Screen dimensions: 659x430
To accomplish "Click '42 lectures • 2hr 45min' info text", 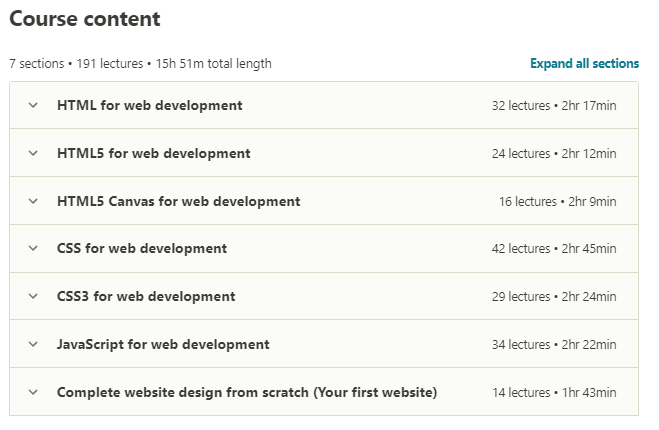I will pos(554,250).
